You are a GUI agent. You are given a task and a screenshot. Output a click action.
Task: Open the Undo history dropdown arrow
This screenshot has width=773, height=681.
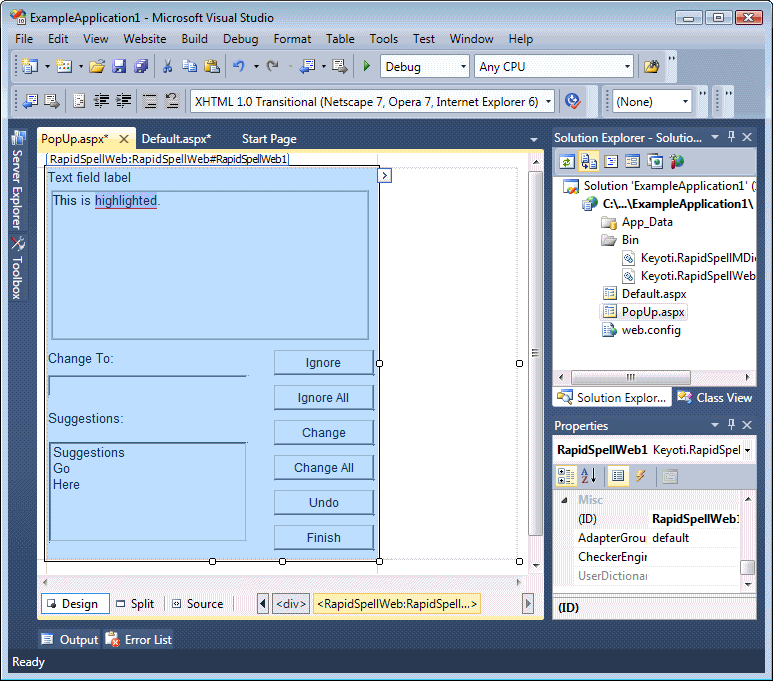[256, 66]
